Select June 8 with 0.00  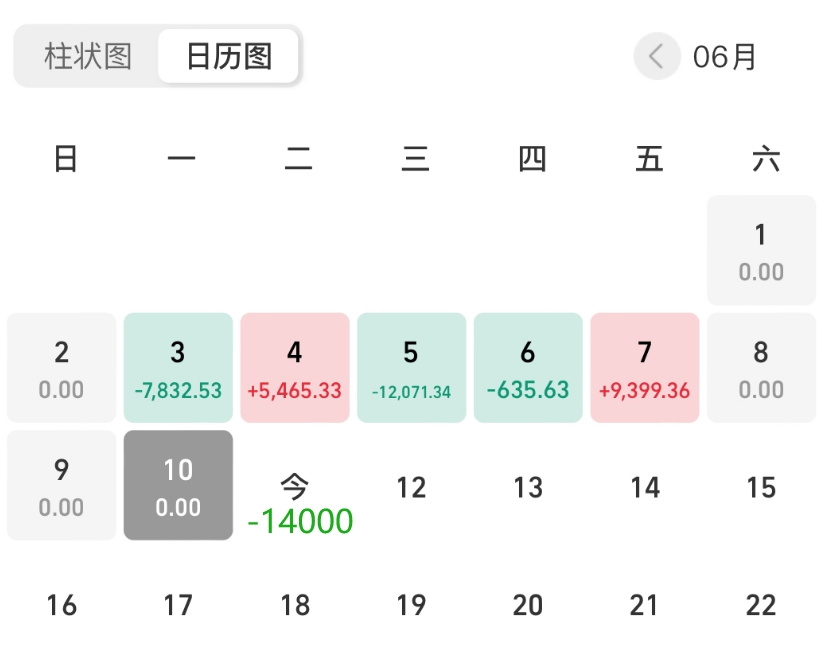click(x=761, y=368)
